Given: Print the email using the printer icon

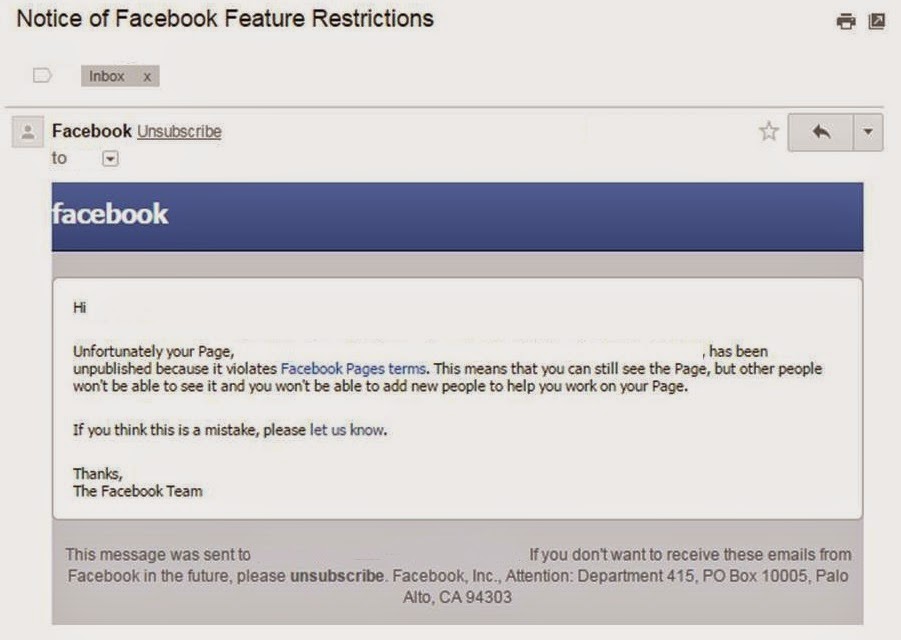Looking at the screenshot, I should (x=846, y=21).
